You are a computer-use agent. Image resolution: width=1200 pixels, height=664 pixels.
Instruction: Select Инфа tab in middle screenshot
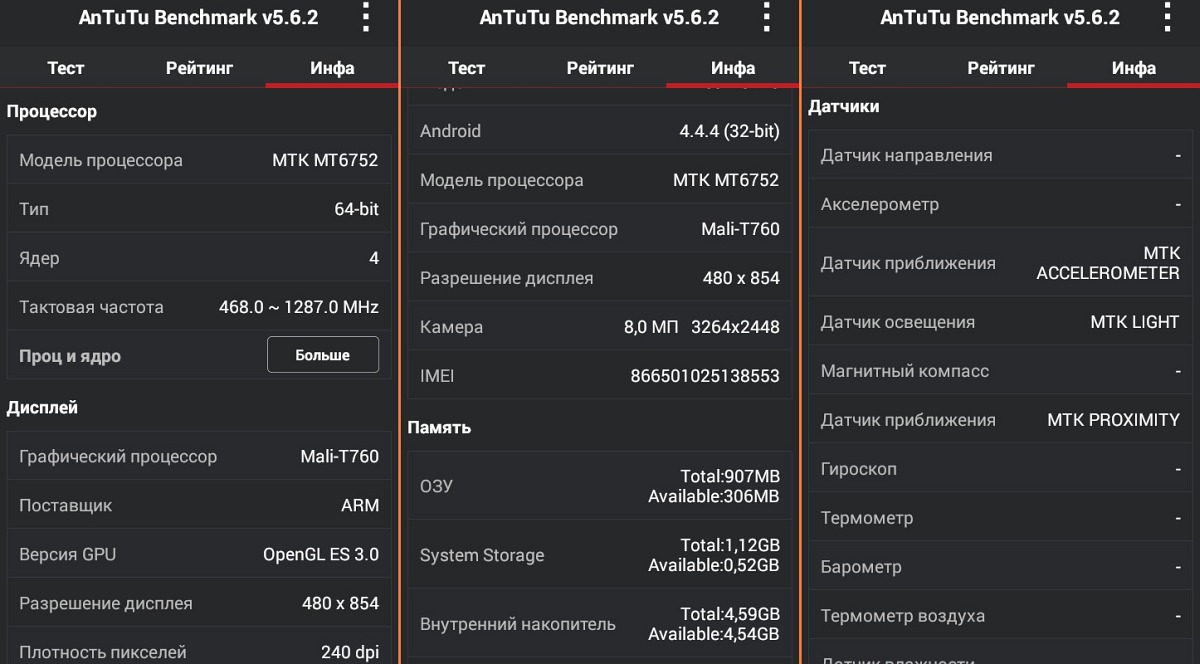pyautogui.click(x=733, y=68)
